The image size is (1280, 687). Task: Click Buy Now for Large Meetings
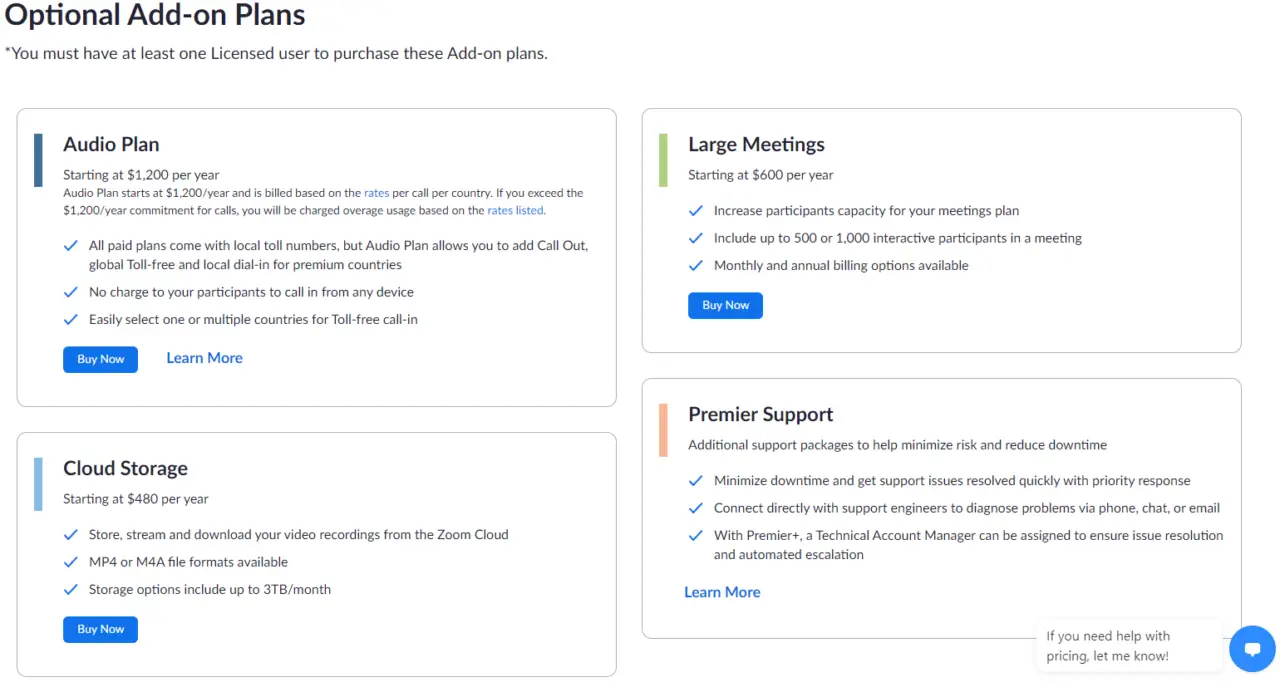725,305
